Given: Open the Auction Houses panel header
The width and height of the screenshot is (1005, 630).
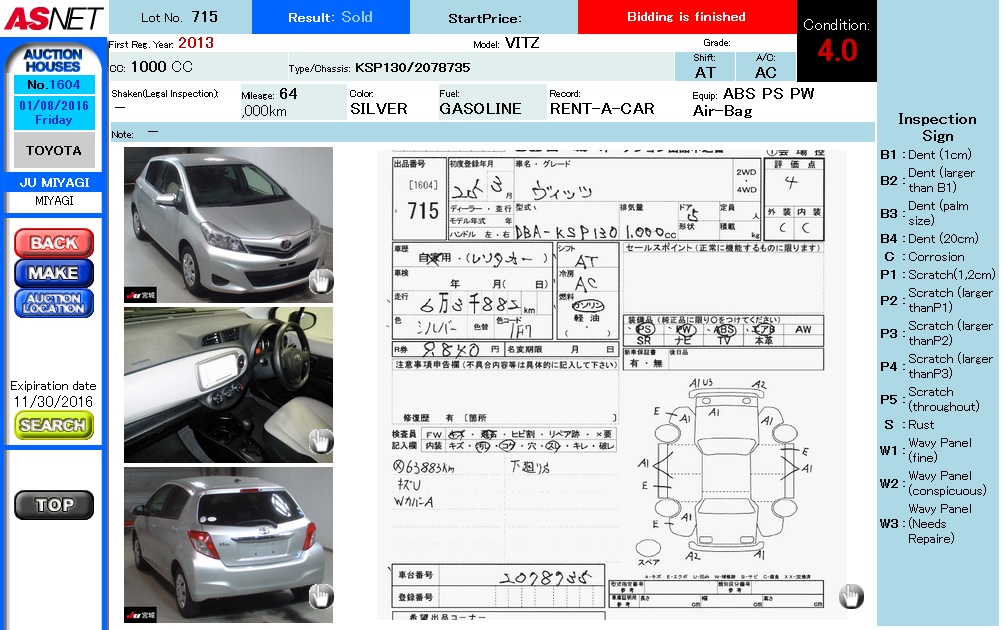Looking at the screenshot, I should pyautogui.click(x=53, y=60).
